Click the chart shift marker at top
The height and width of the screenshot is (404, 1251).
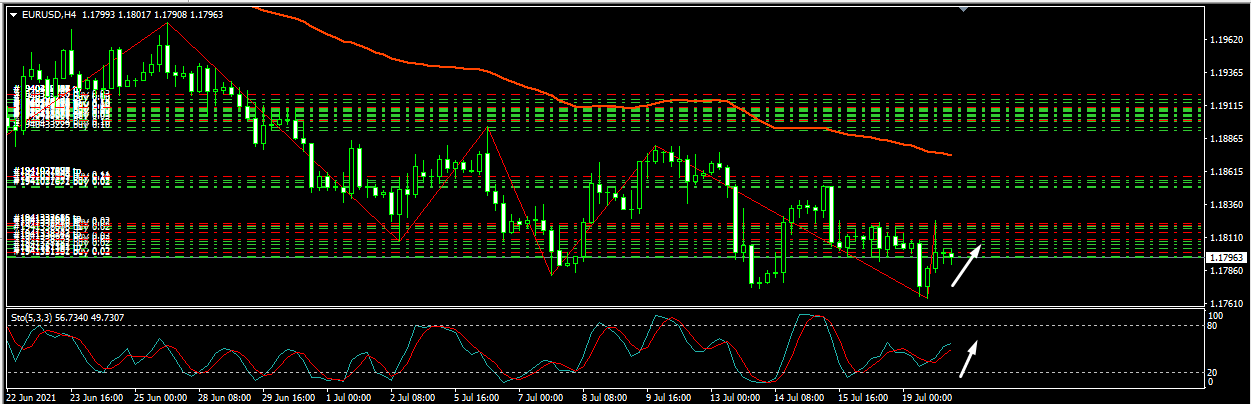963,9
